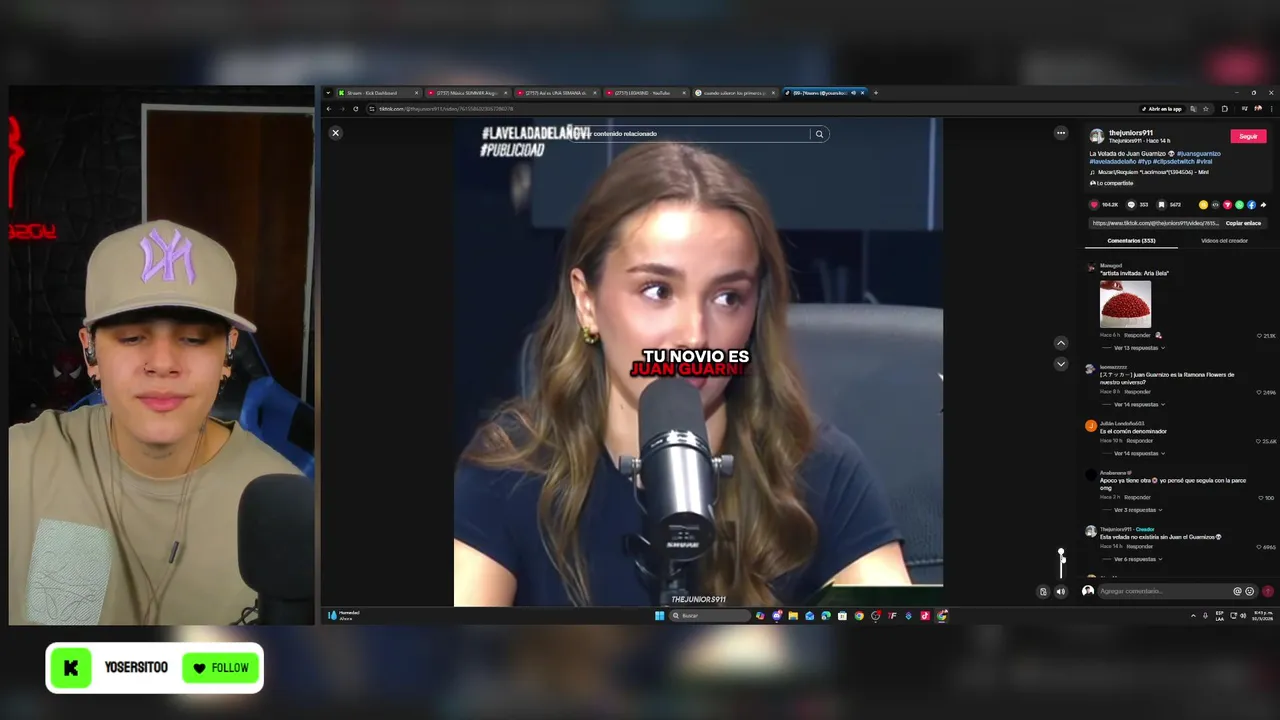Open emoji picker in comment box
This screenshot has height=720, width=1280.
click(1249, 591)
